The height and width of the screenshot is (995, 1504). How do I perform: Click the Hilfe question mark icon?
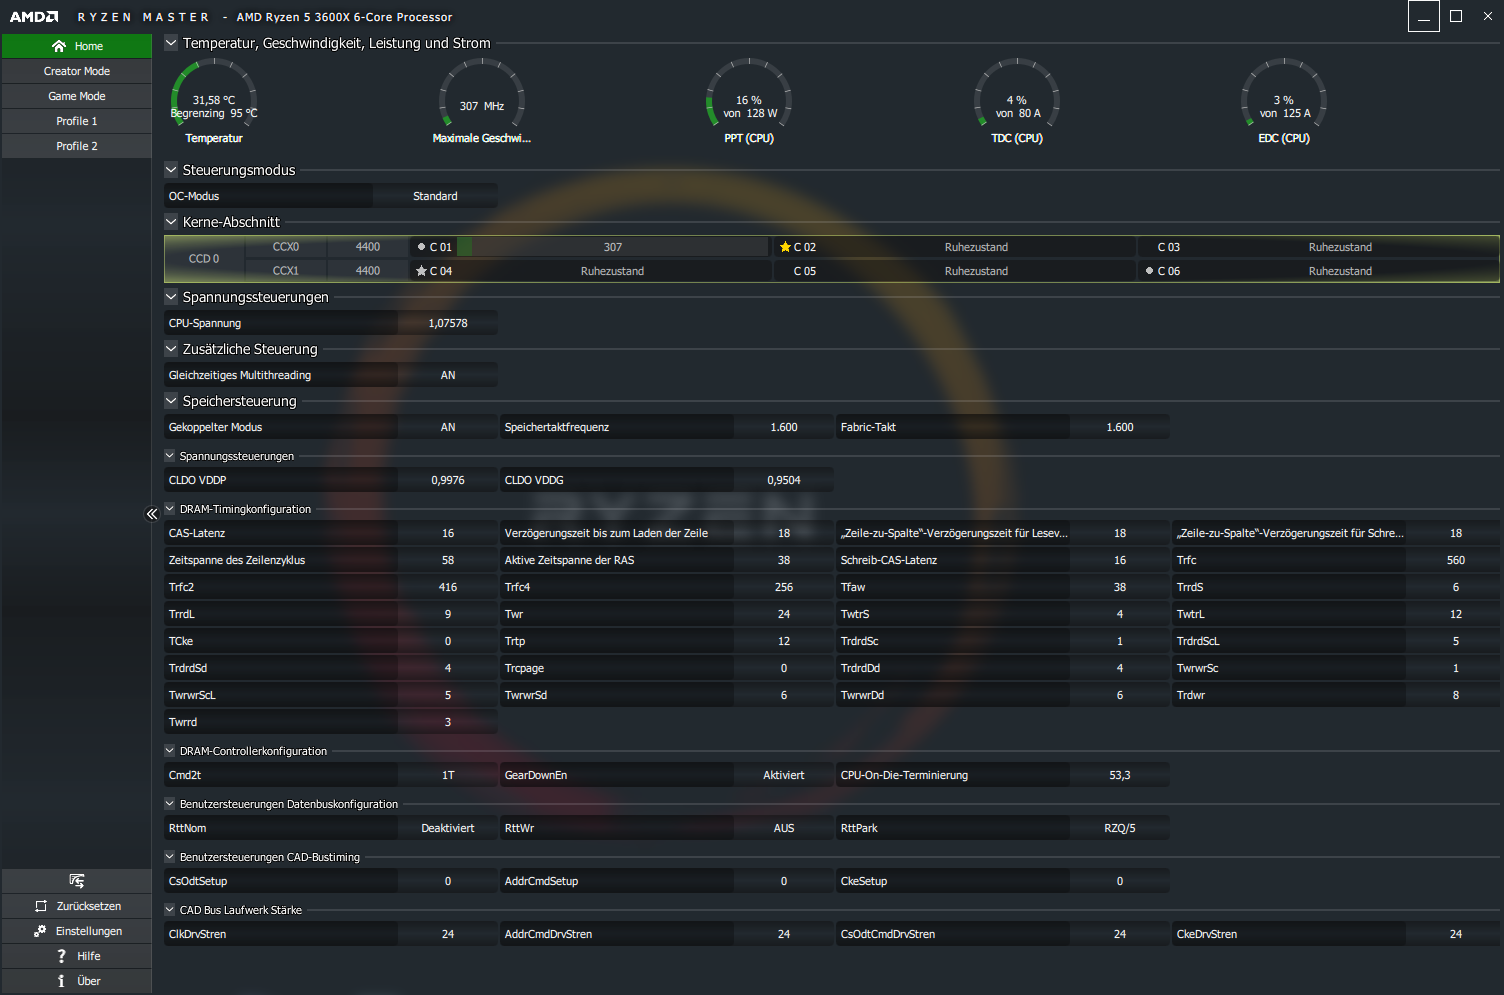click(x=61, y=956)
